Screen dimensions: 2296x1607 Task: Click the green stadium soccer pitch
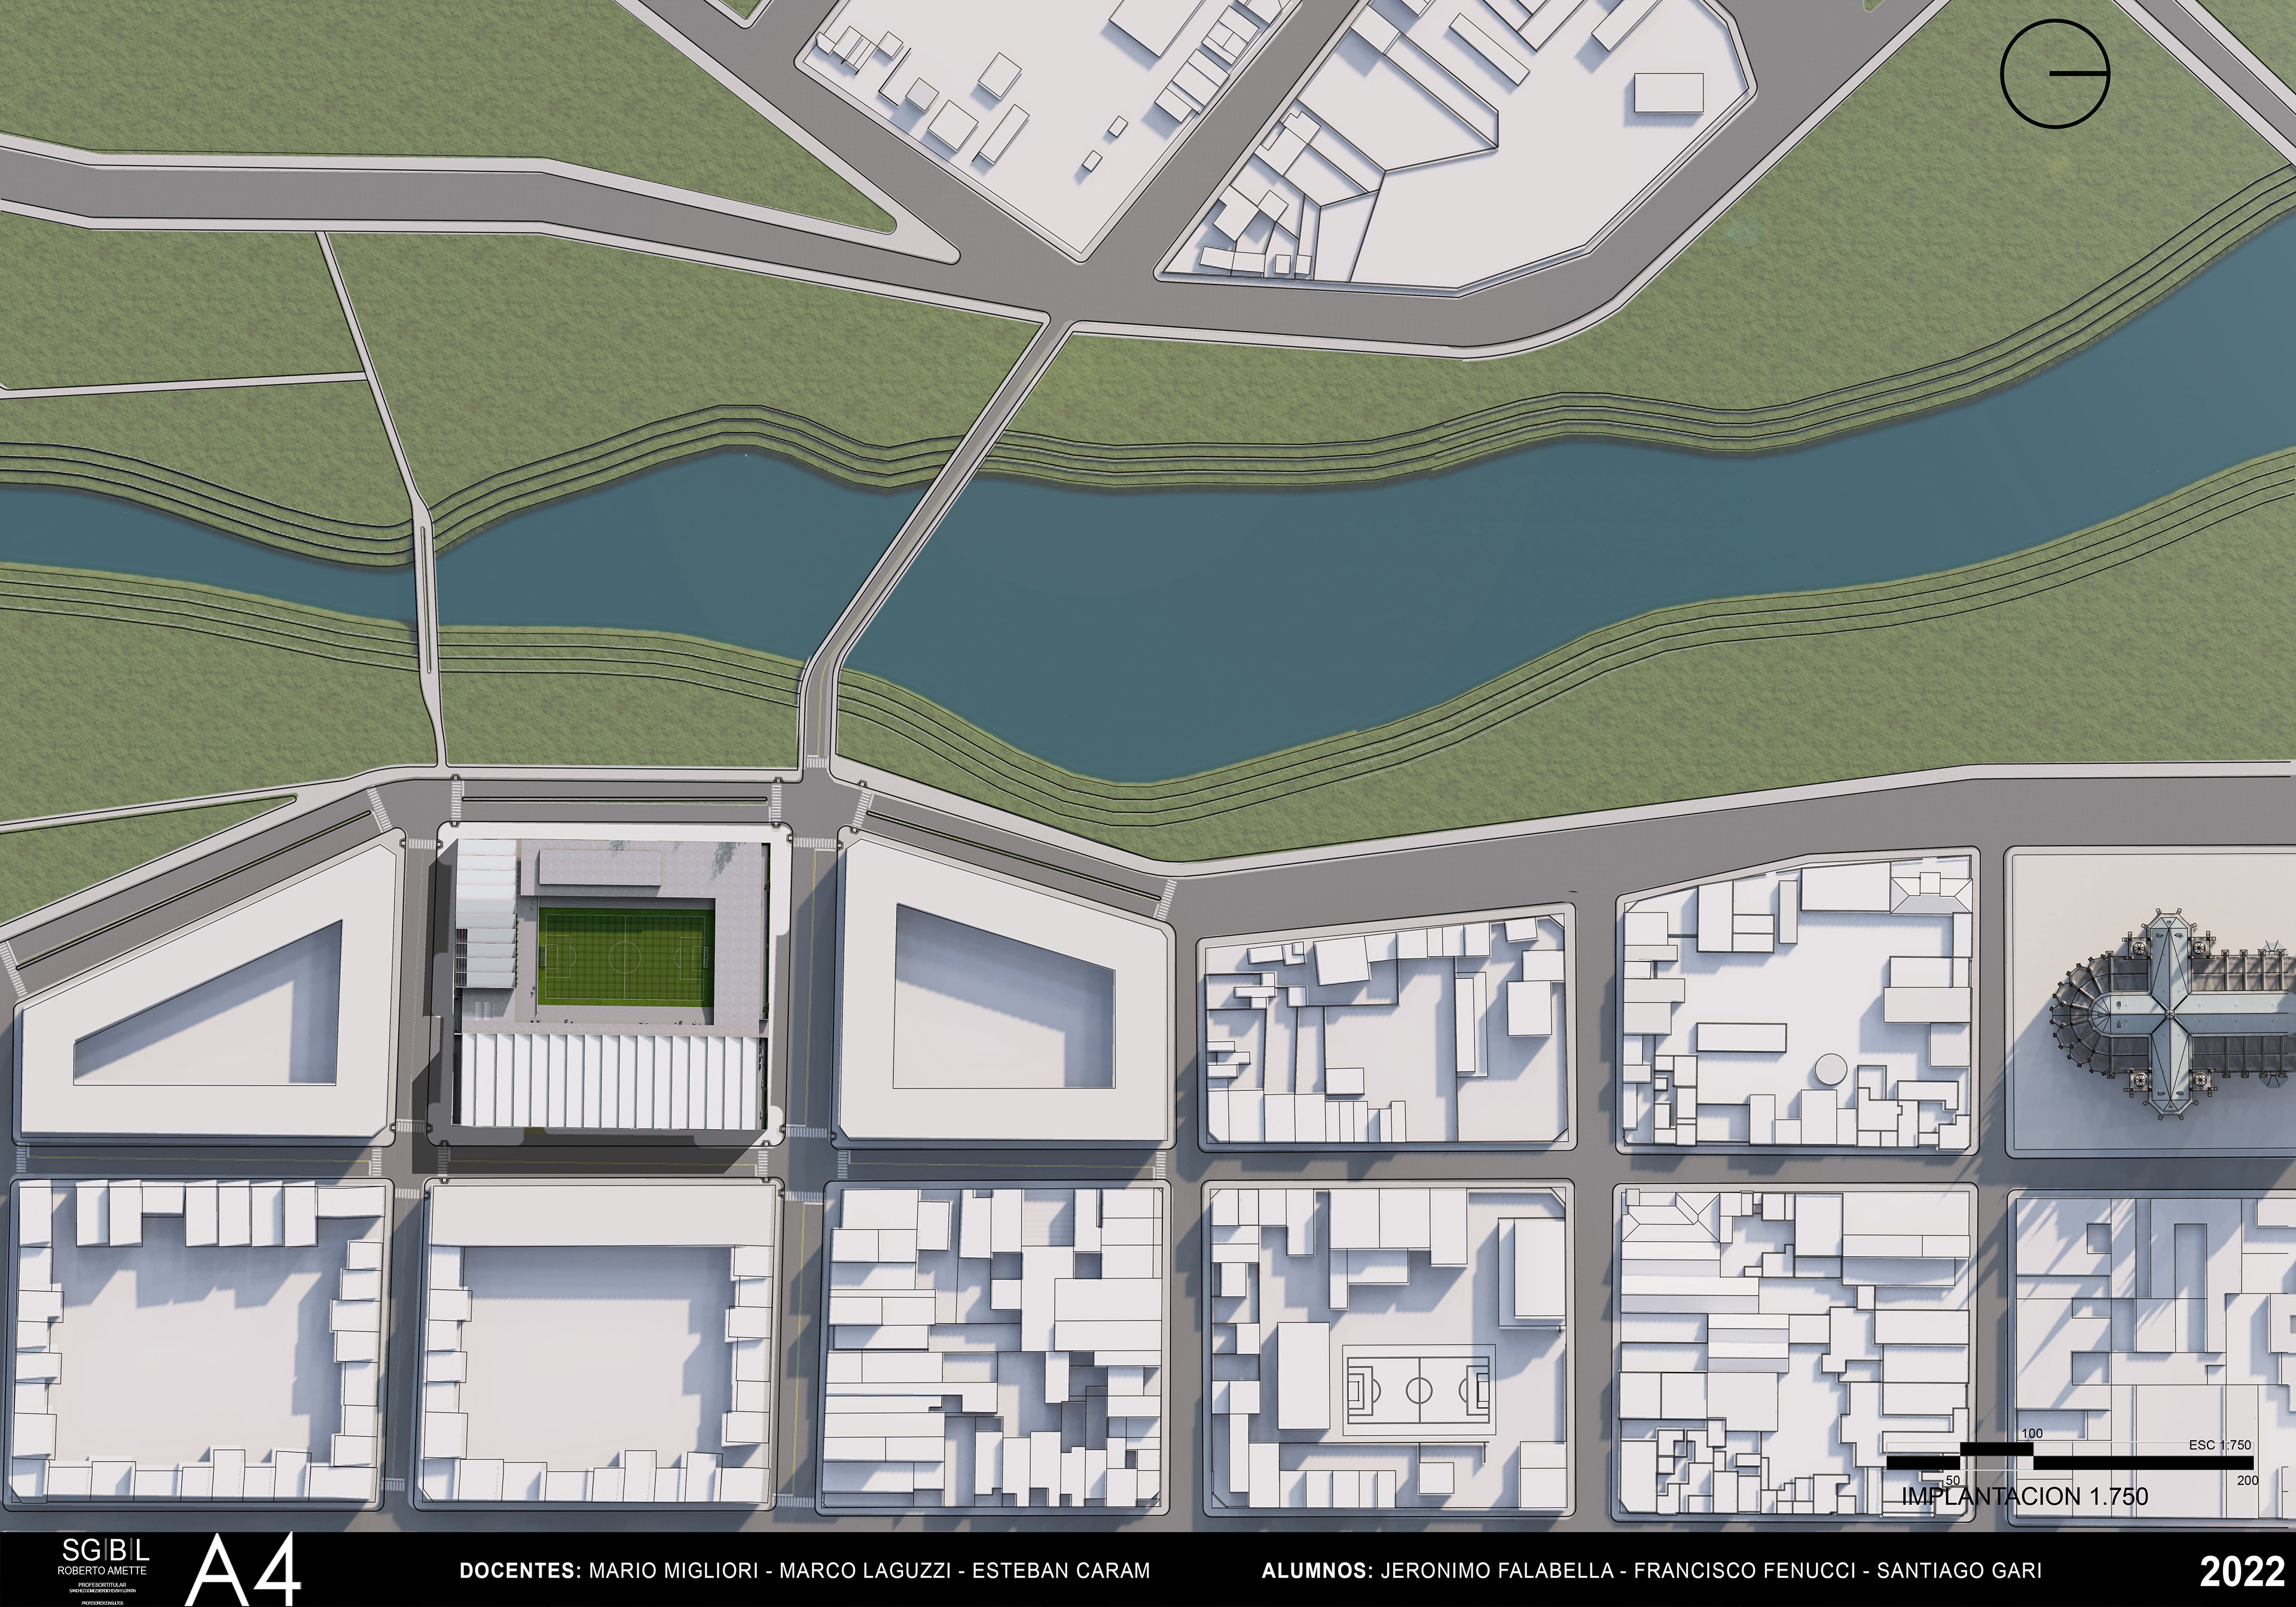point(626,956)
